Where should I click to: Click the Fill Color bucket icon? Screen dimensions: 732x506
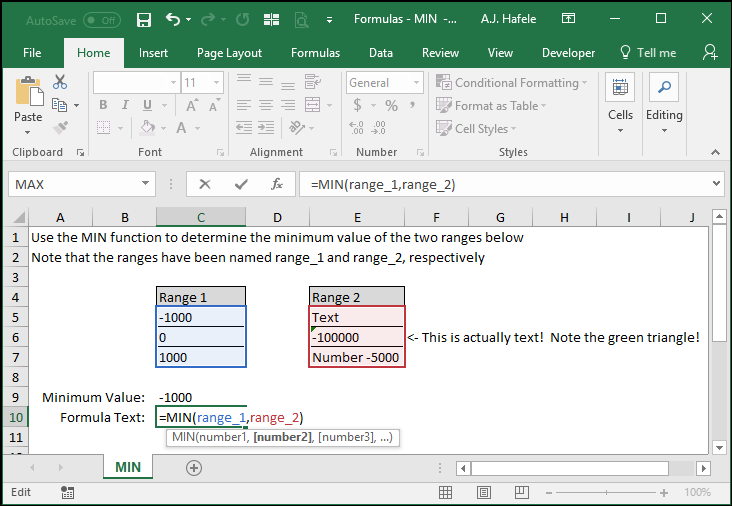pos(148,127)
